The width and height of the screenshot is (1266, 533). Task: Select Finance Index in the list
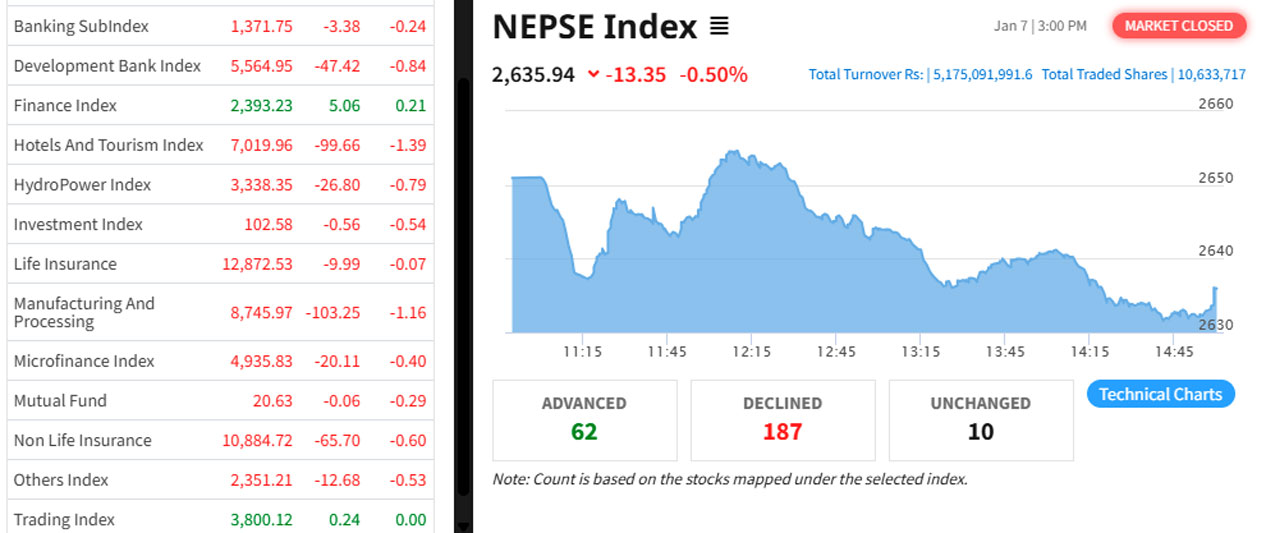65,106
